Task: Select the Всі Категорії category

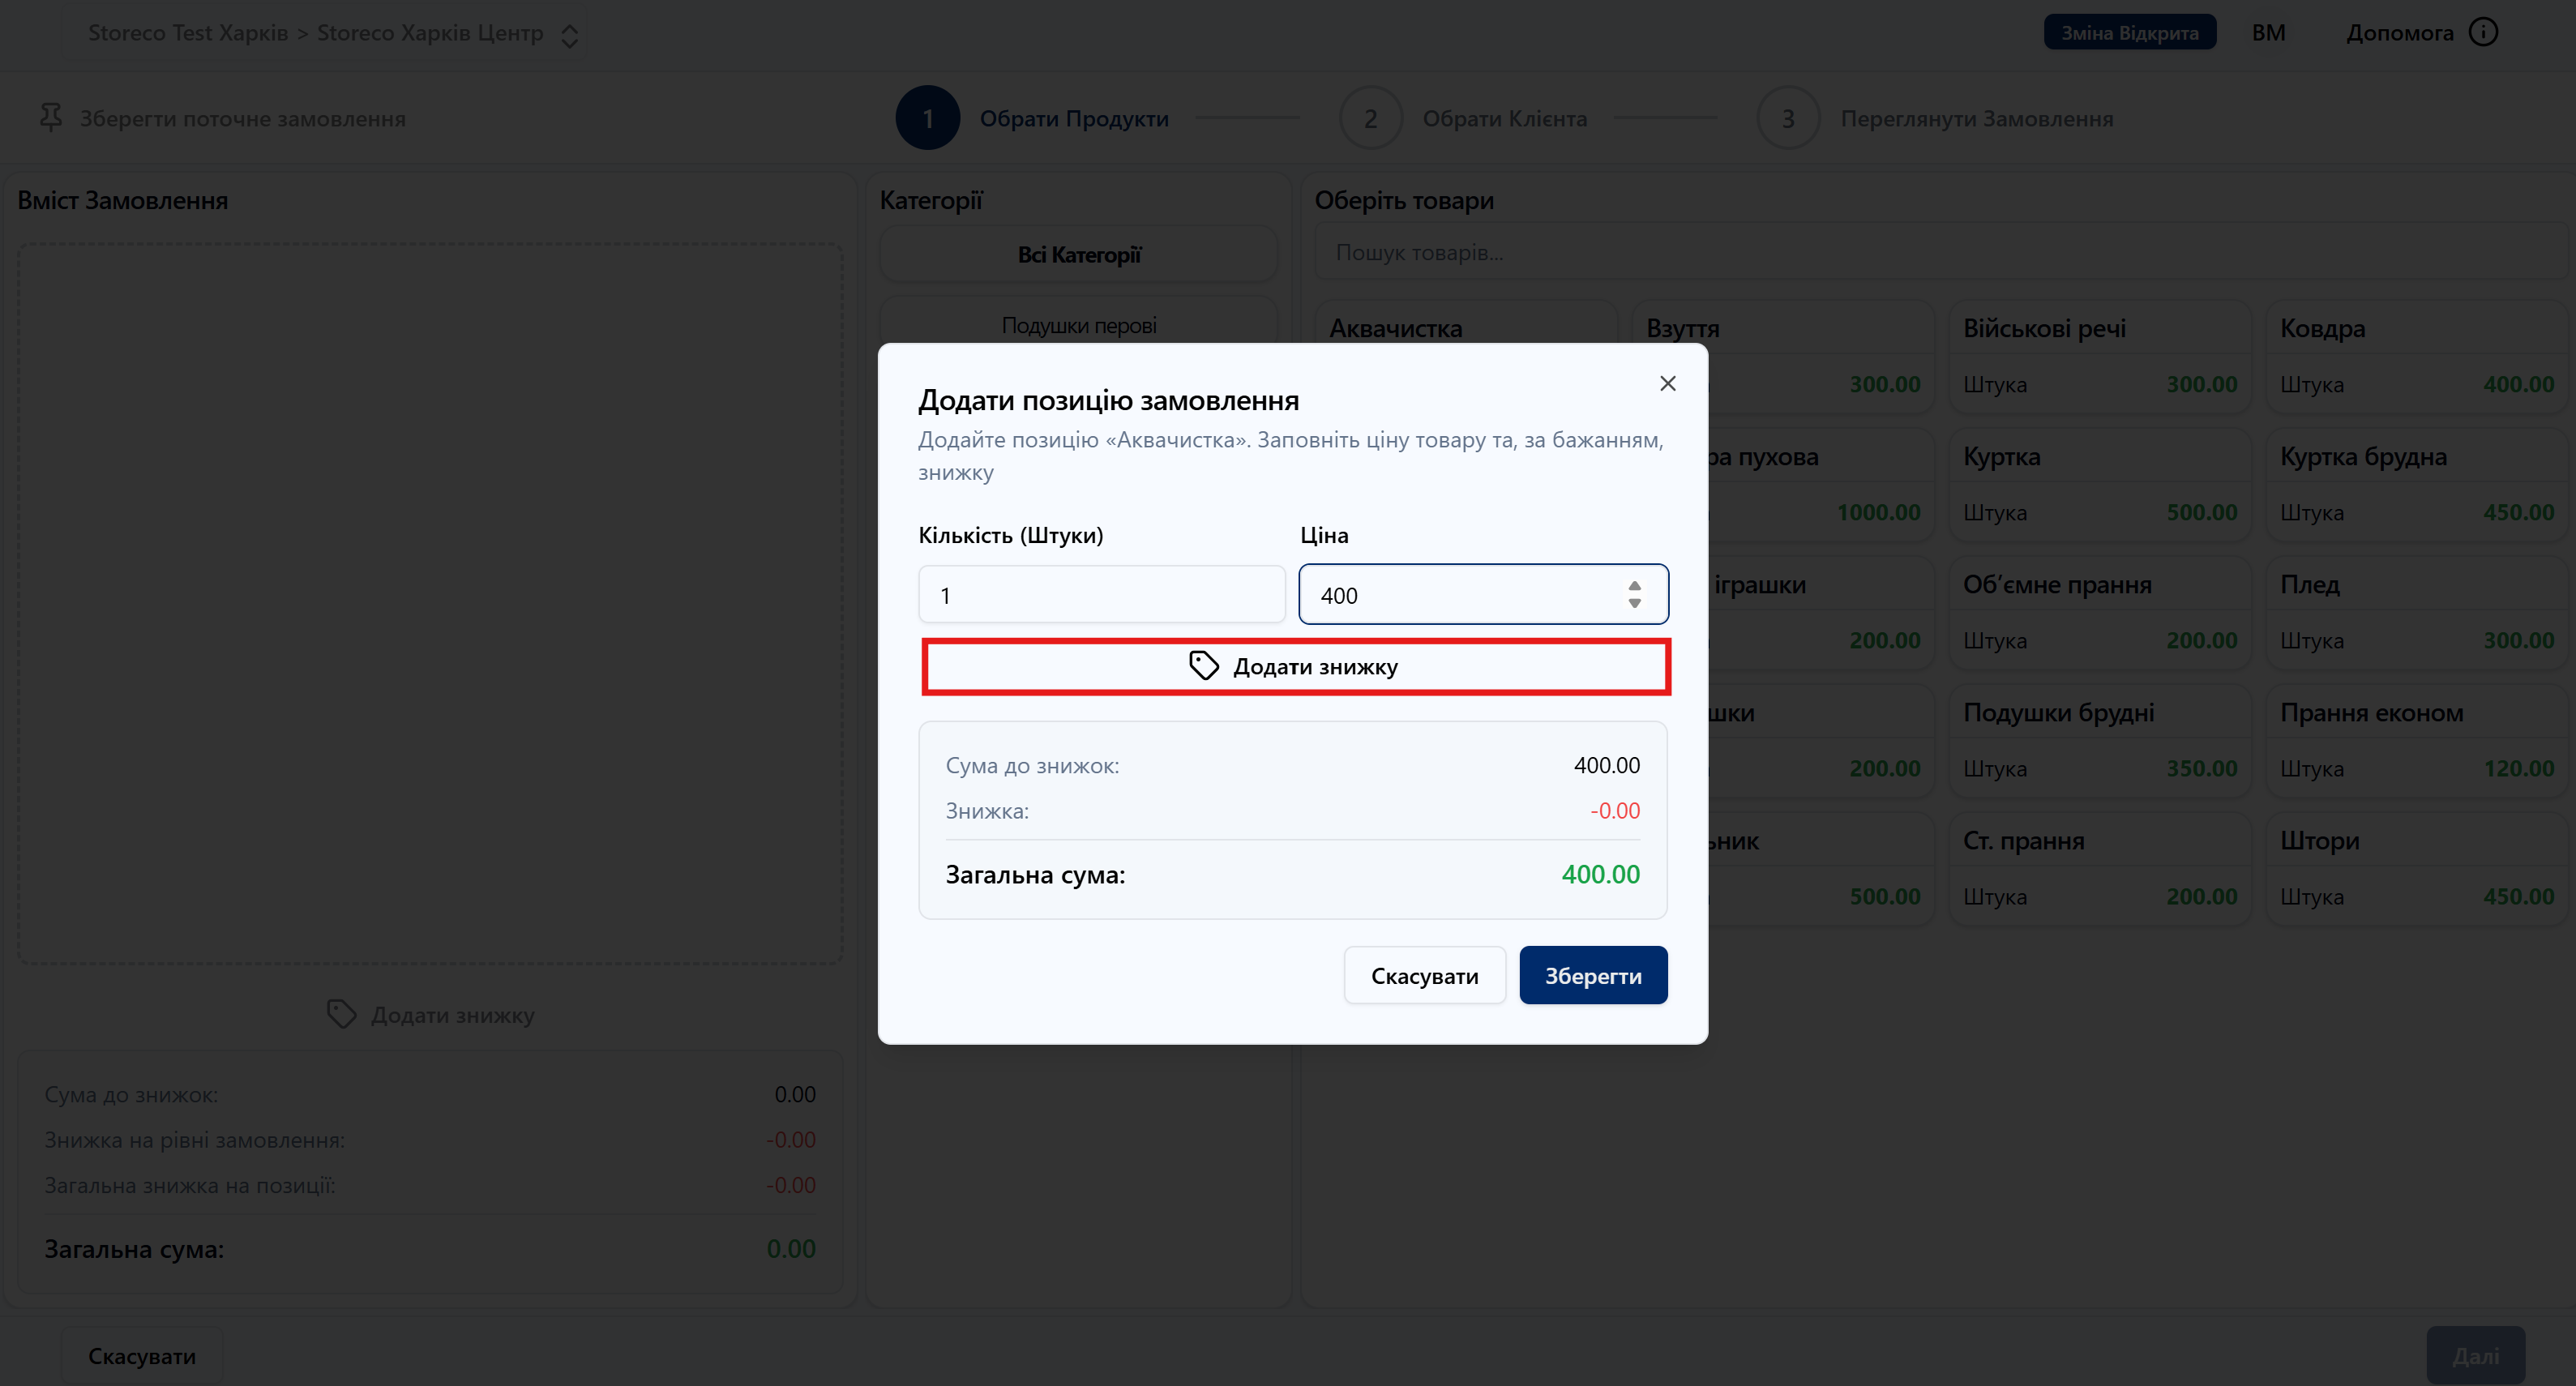Action: (x=1078, y=255)
